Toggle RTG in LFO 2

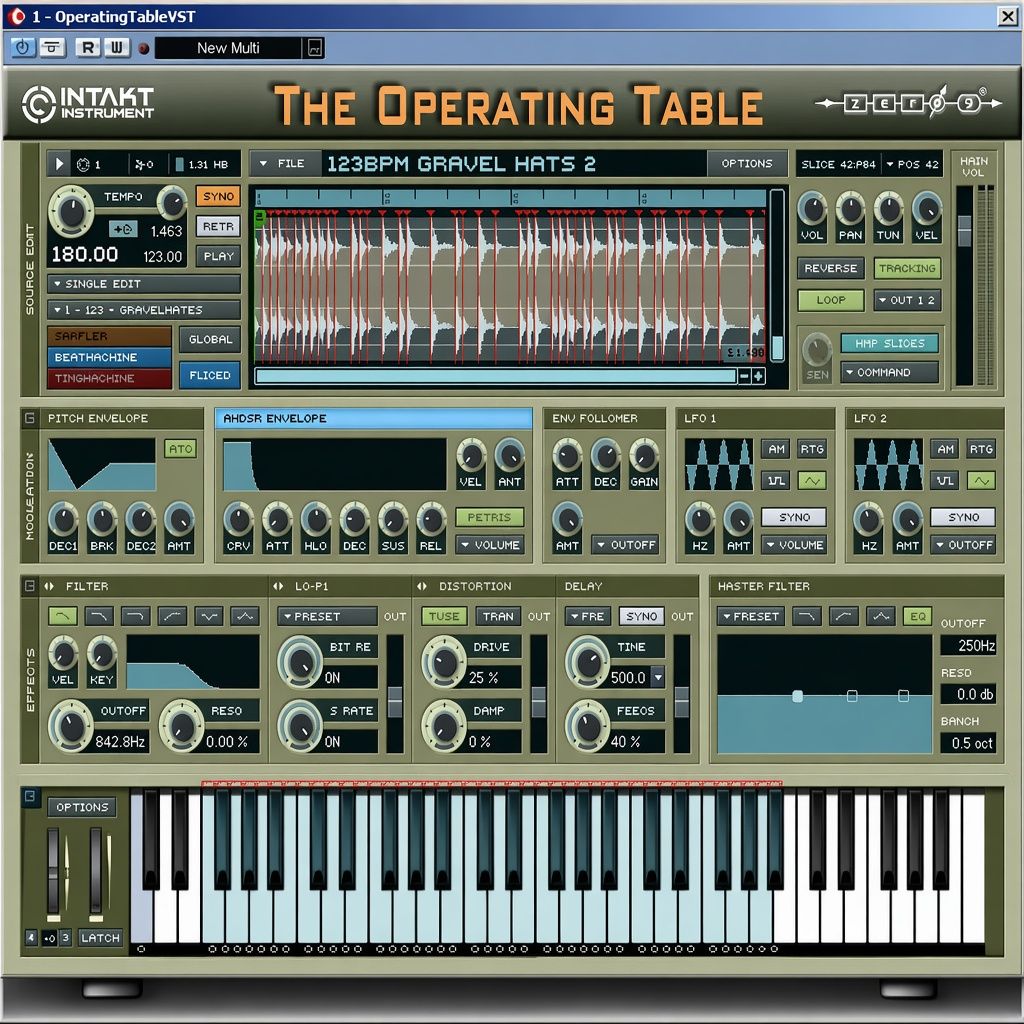click(x=981, y=449)
